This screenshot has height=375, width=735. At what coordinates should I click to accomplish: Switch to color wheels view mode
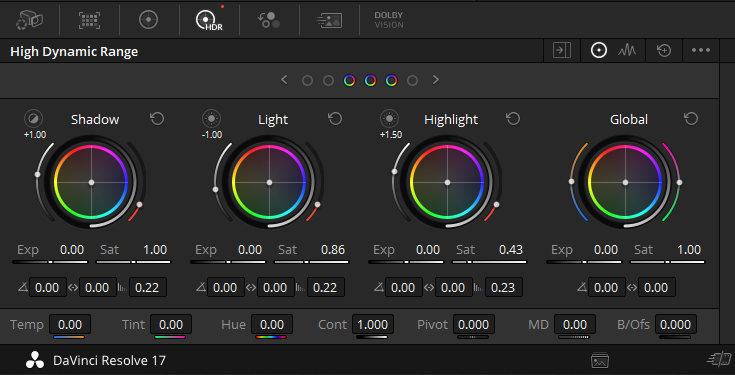point(599,50)
